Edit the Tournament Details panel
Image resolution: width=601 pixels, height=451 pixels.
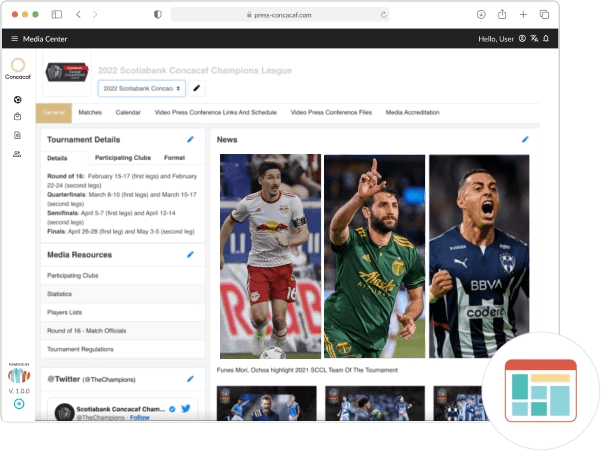pyautogui.click(x=190, y=139)
